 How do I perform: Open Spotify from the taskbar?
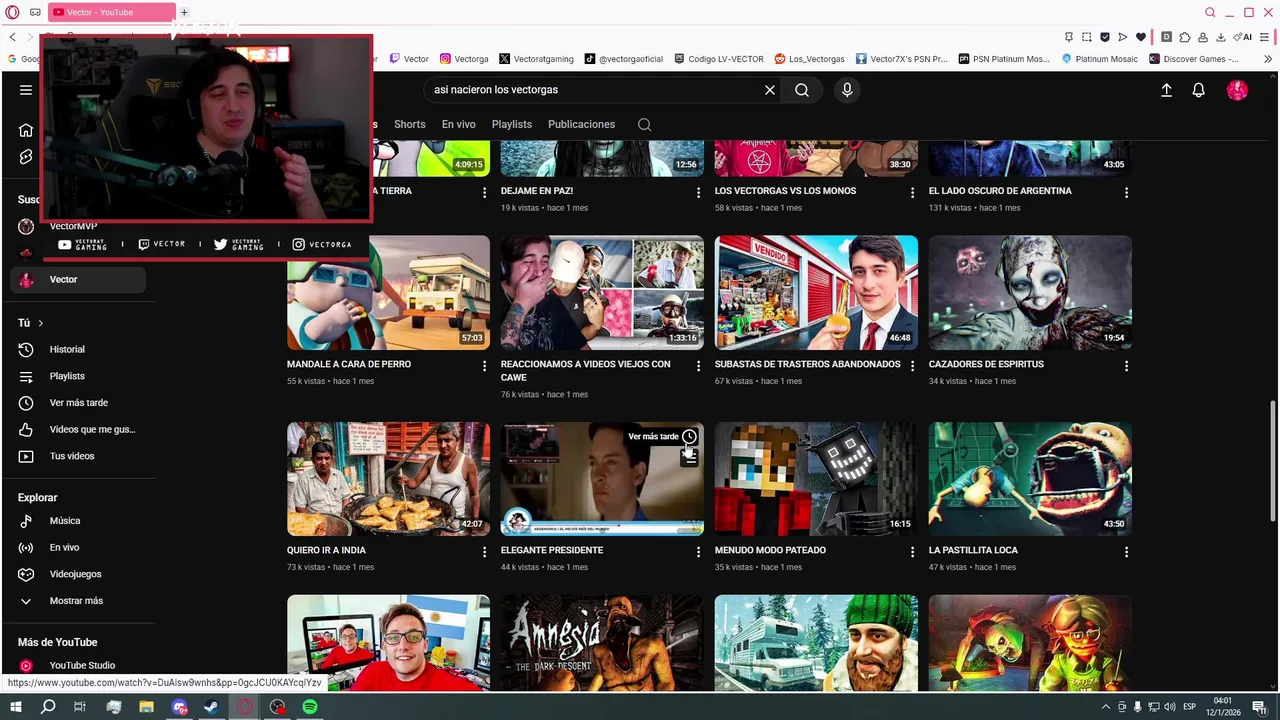[310, 707]
